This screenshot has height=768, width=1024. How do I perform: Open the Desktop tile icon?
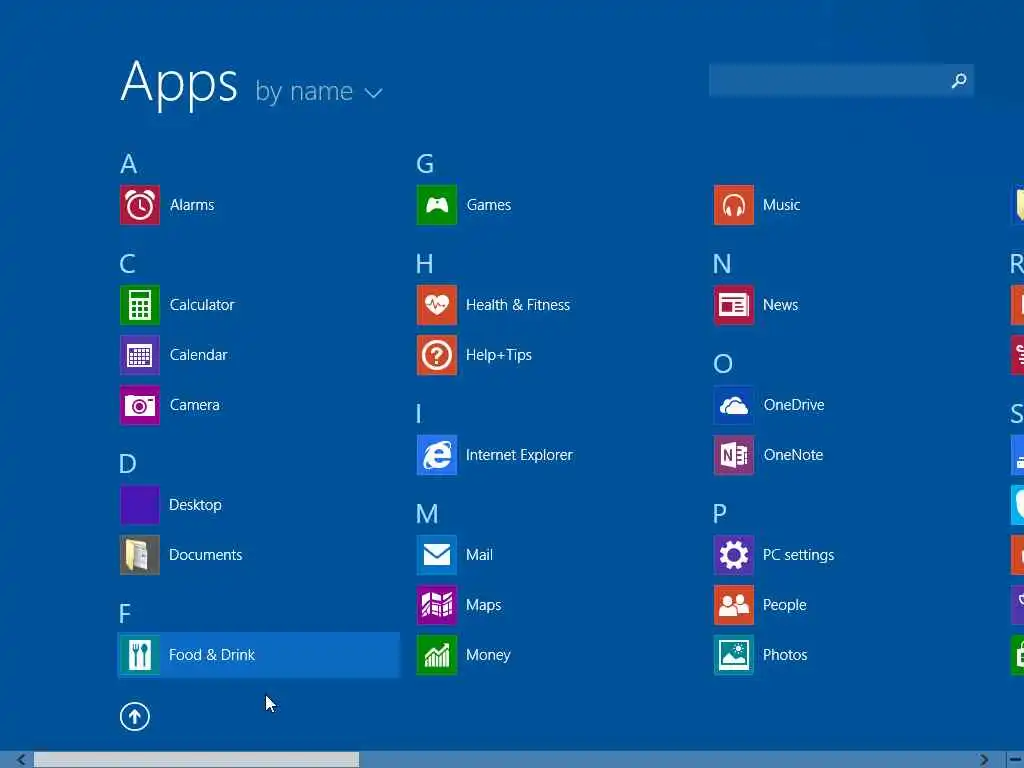coord(140,505)
